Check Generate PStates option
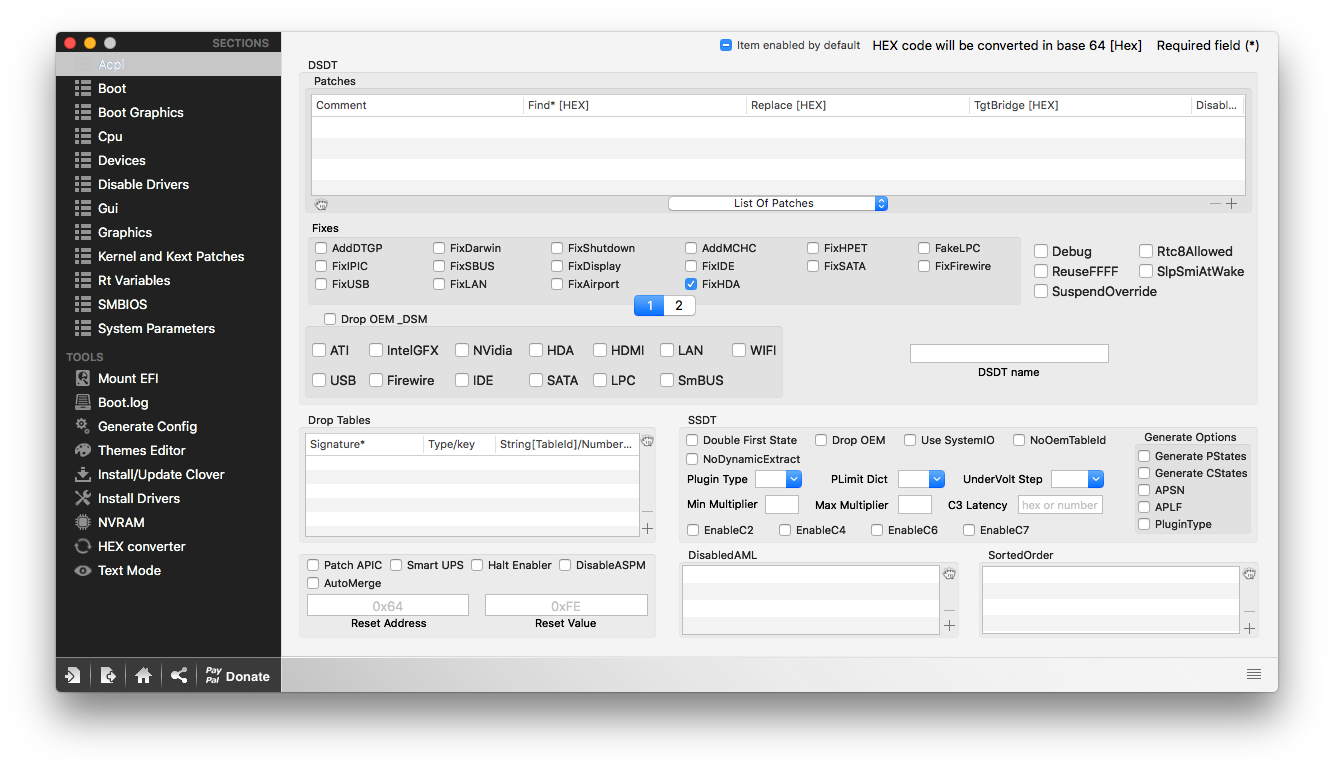The image size is (1334, 772). coord(1144,456)
